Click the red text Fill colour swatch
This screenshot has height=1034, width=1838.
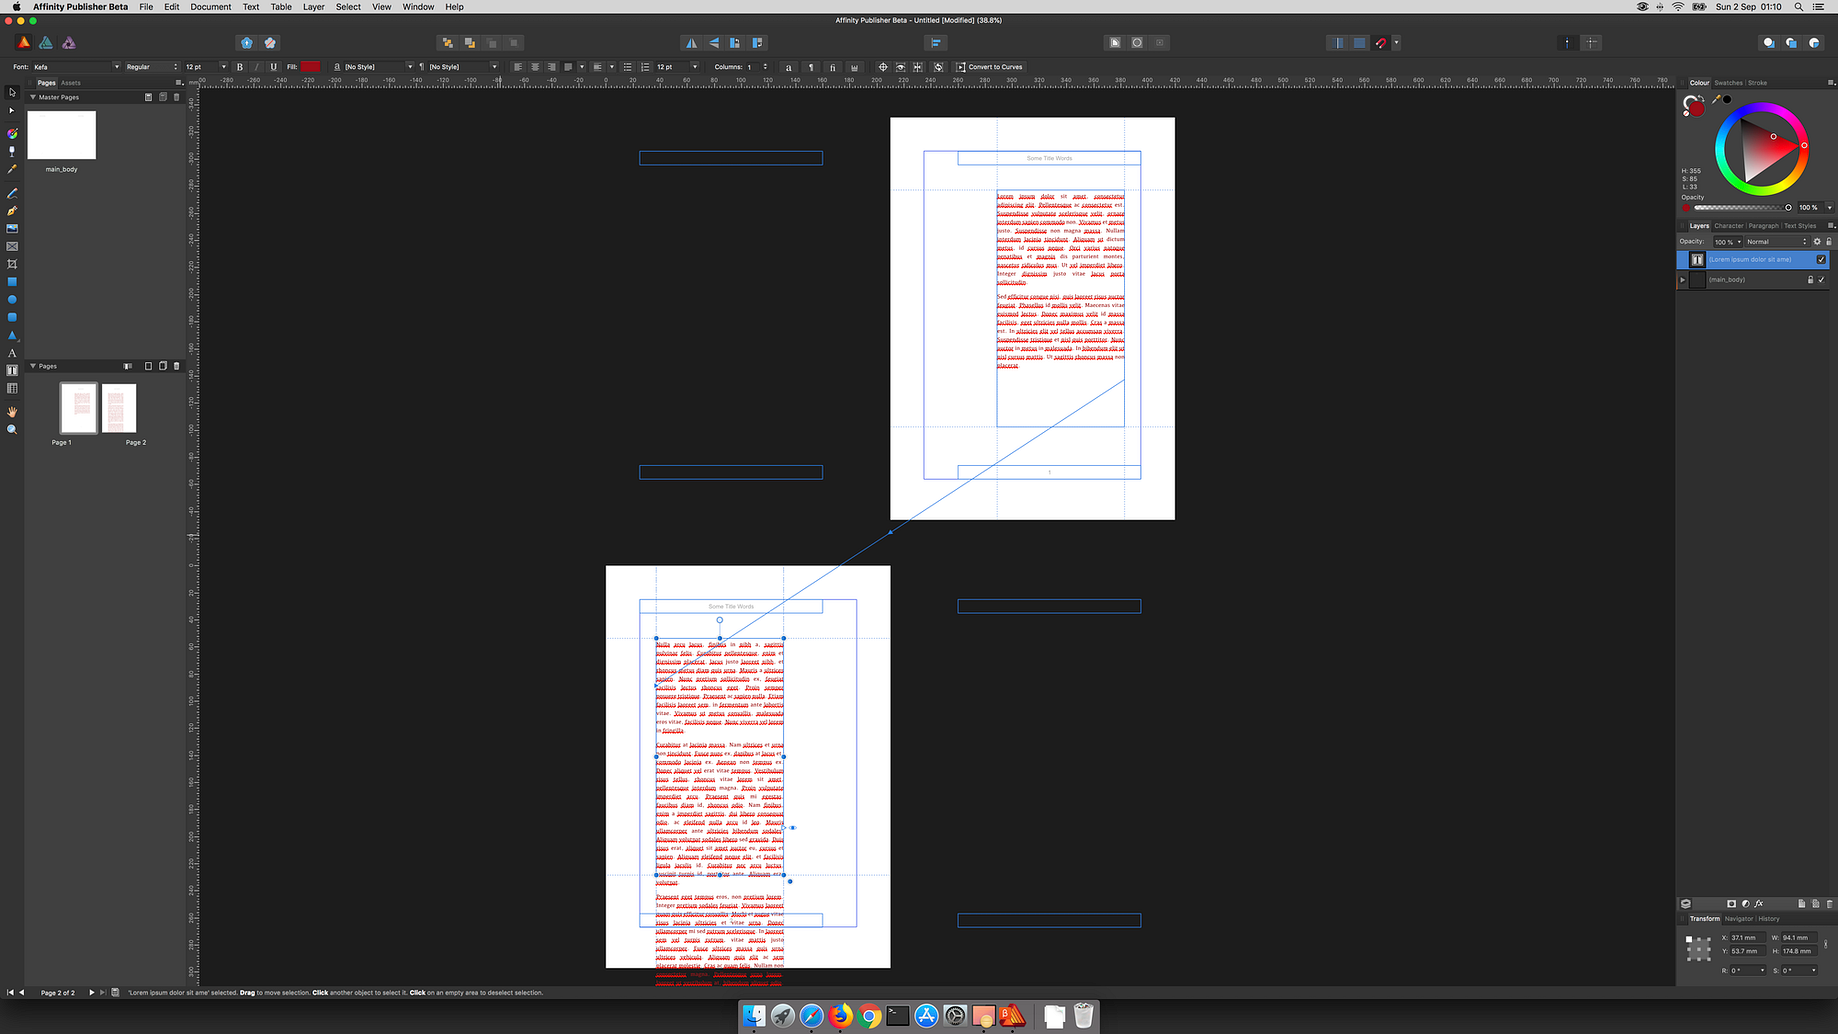pos(311,67)
